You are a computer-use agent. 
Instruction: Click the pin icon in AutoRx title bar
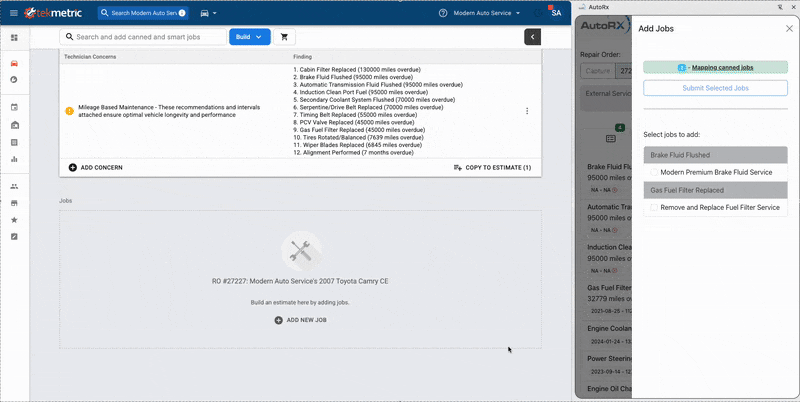pyautogui.click(x=780, y=7)
